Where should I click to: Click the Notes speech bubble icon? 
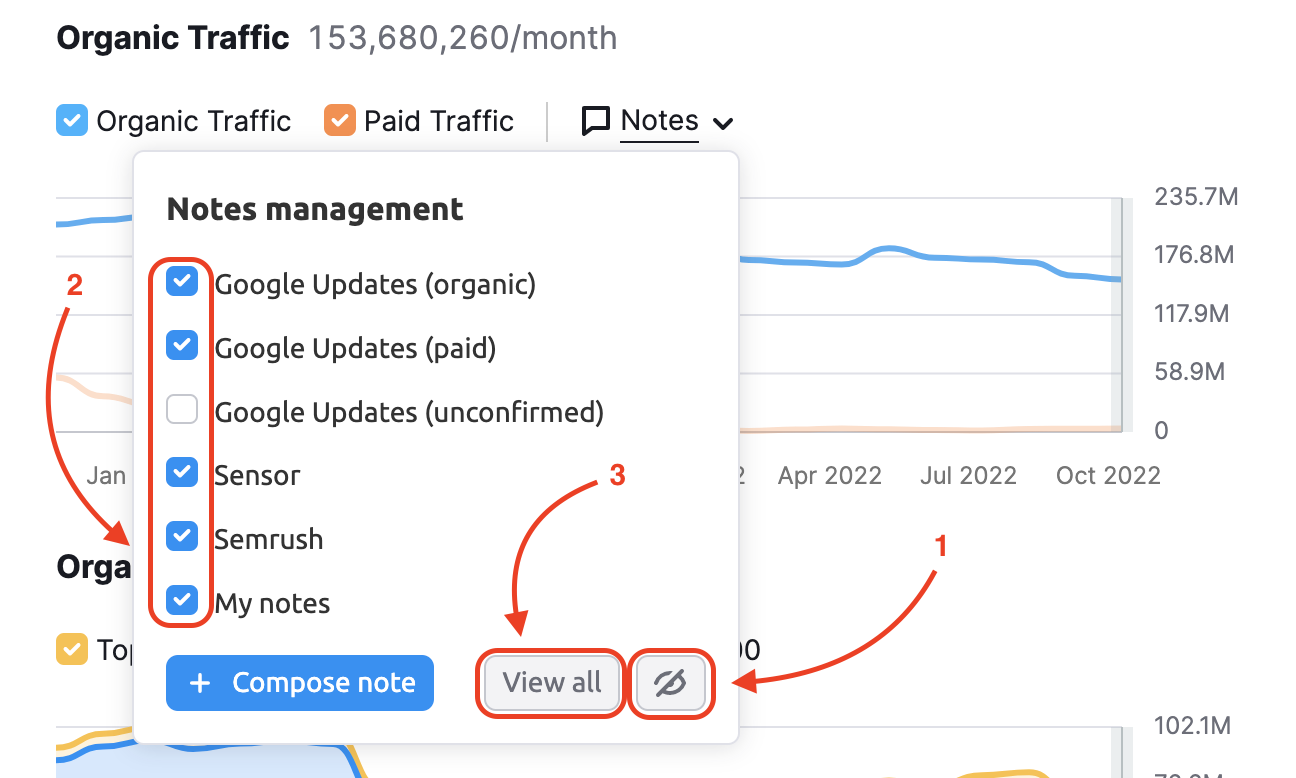(596, 122)
